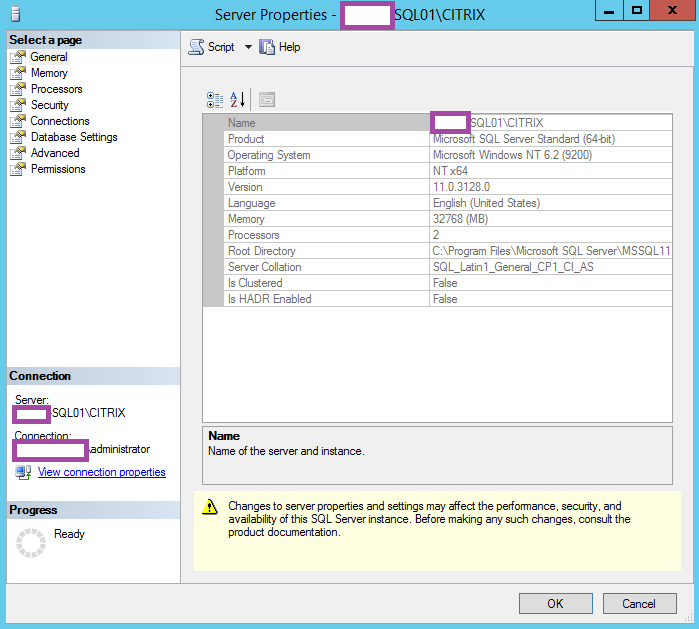The image size is (699, 629).
Task: Click View connection properties link
Action: click(x=101, y=472)
